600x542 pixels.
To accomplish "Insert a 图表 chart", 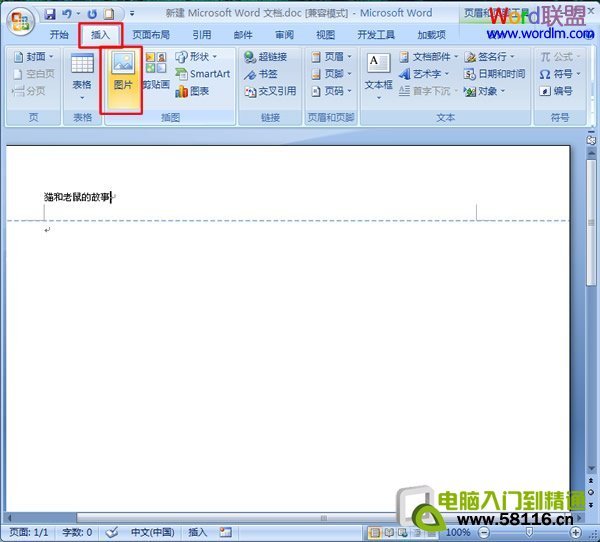I will pyautogui.click(x=192, y=91).
